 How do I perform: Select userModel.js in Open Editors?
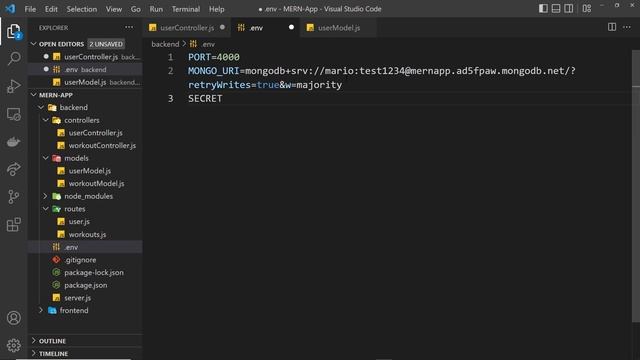click(x=85, y=82)
